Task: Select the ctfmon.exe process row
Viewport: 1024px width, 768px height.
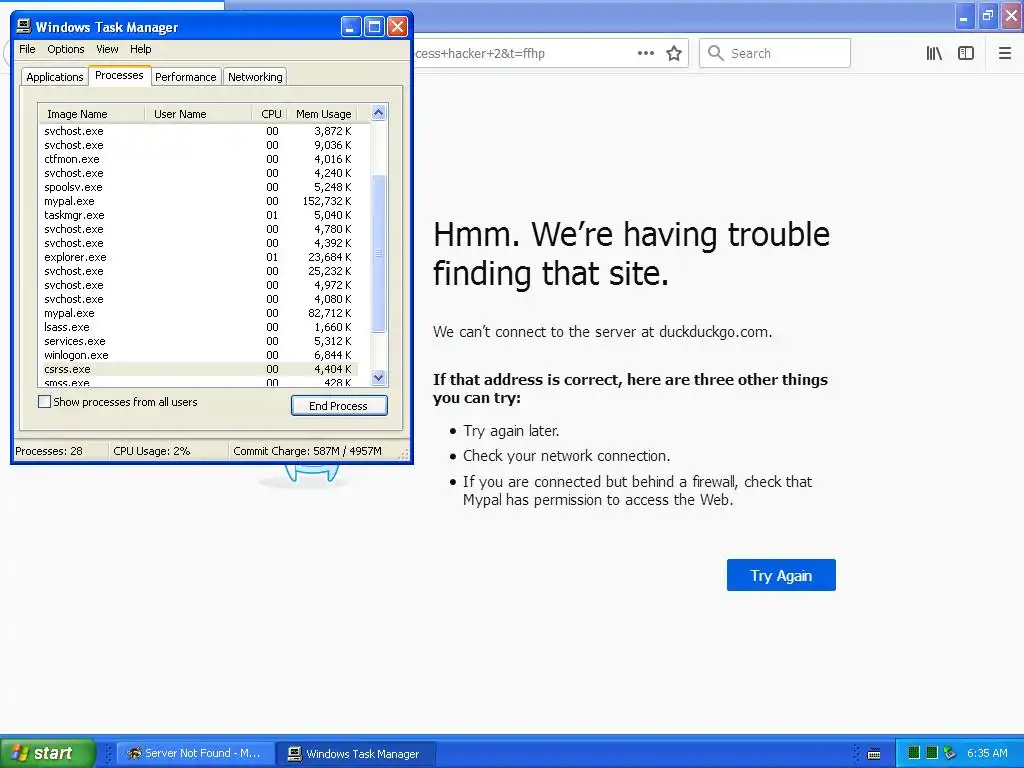Action: click(x=199, y=159)
